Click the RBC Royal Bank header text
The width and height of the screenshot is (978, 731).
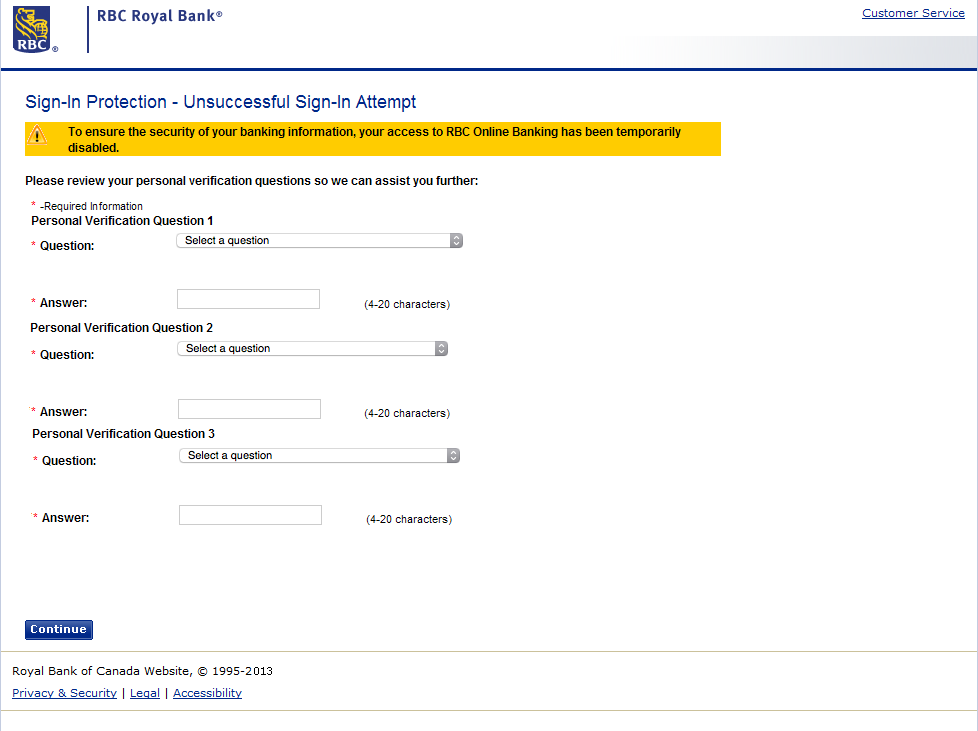click(159, 16)
